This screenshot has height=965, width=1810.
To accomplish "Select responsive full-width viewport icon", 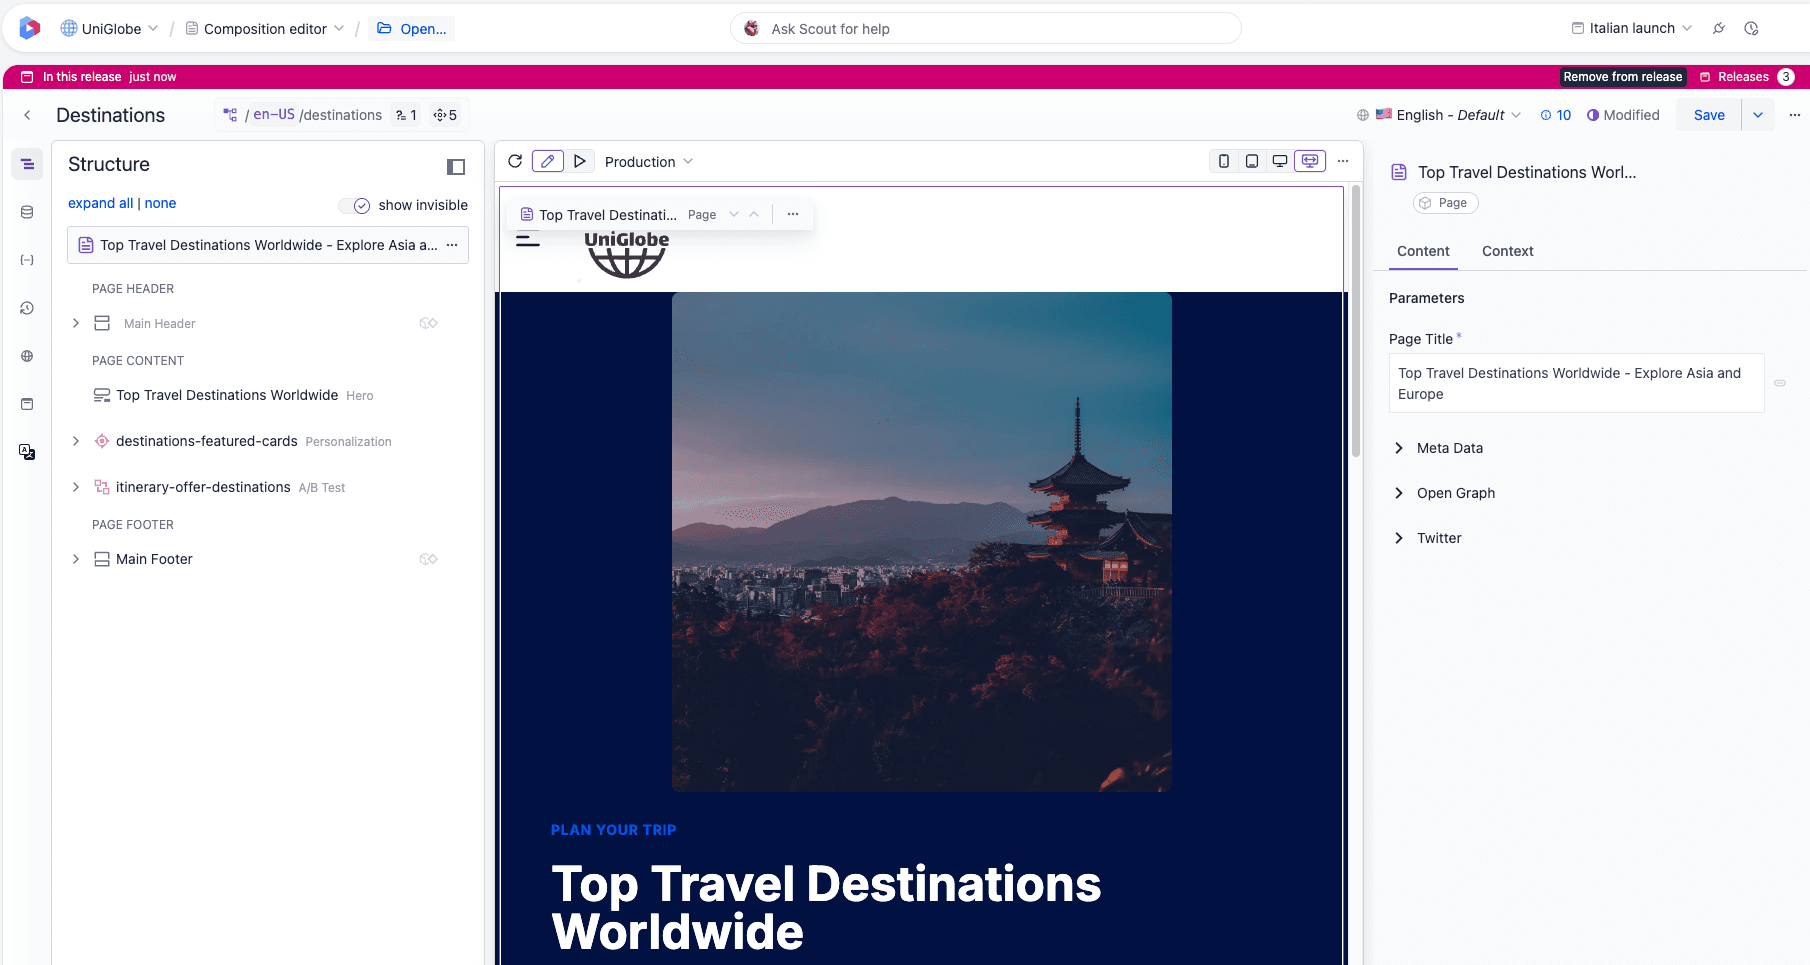I will [x=1310, y=161].
